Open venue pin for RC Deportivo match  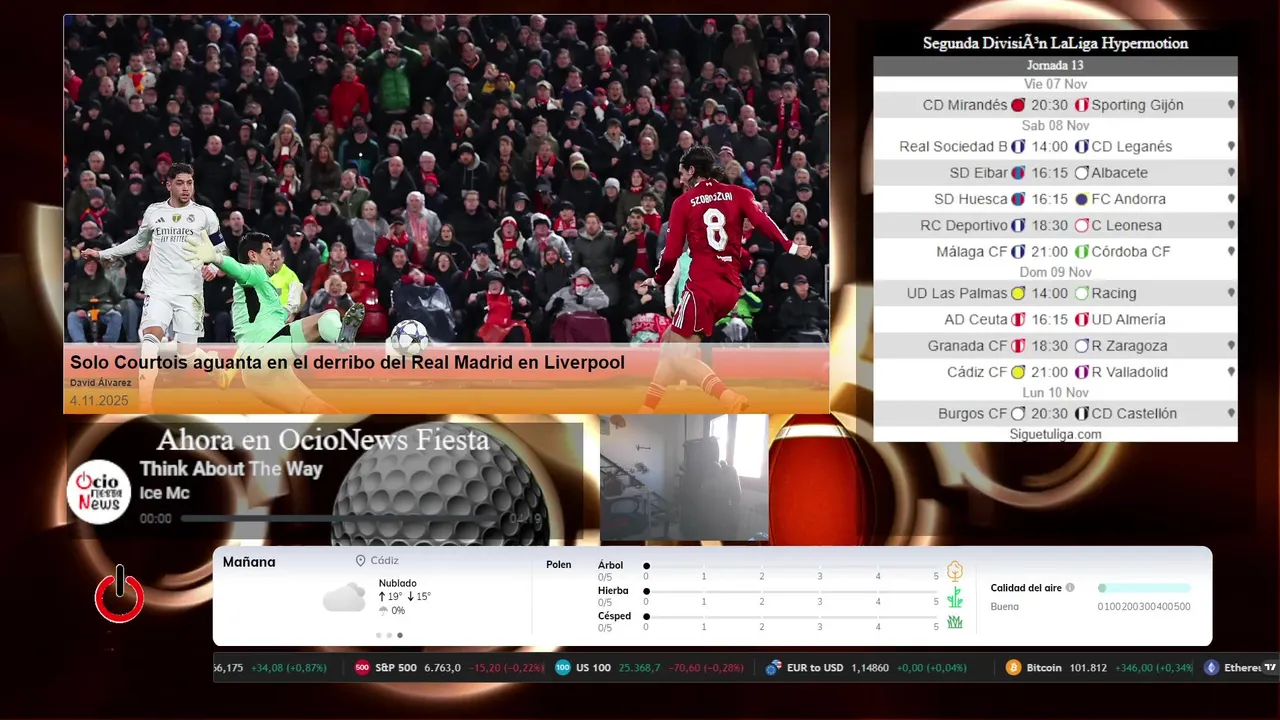[x=1231, y=225]
